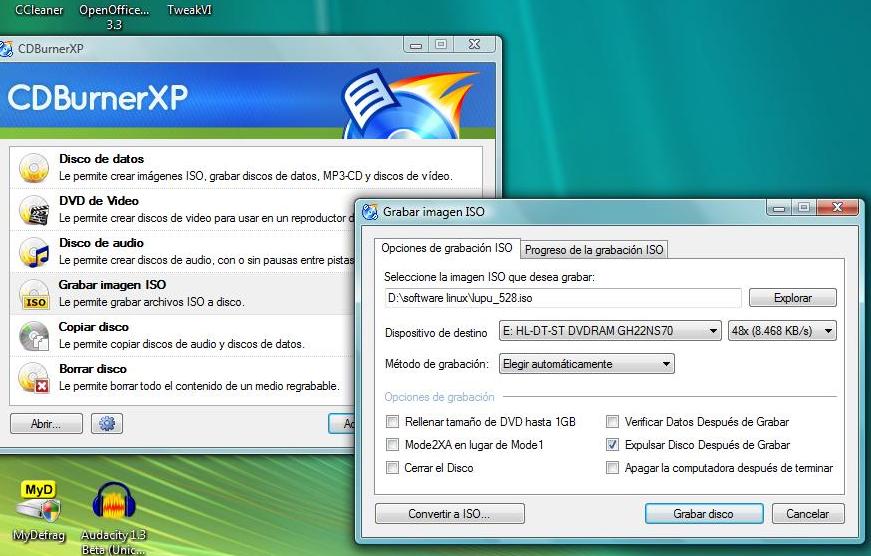The height and width of the screenshot is (556, 871).
Task: Close the Grabar imagen ISO dialog
Action: pos(838,208)
